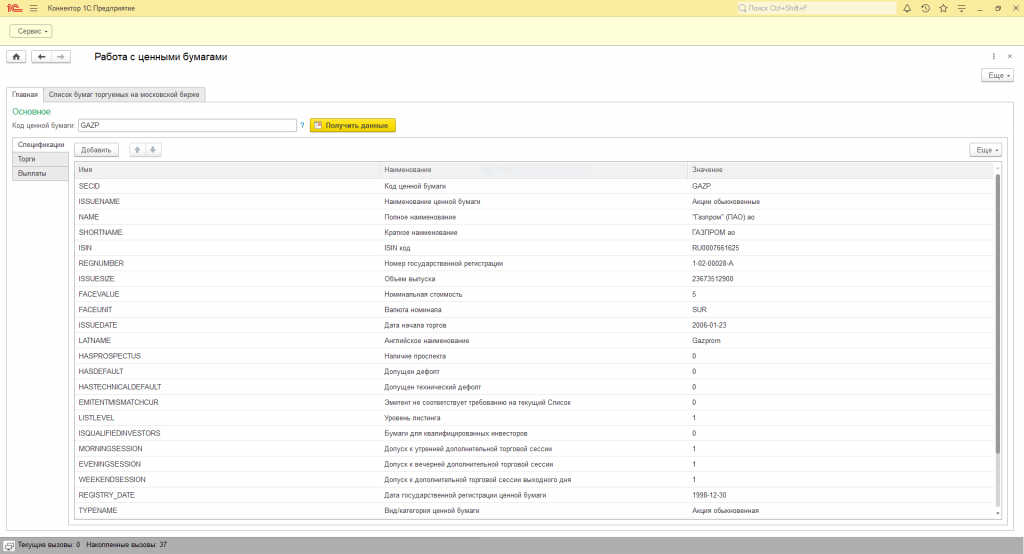
Task: Move row down arrow button
Action: (x=153, y=150)
